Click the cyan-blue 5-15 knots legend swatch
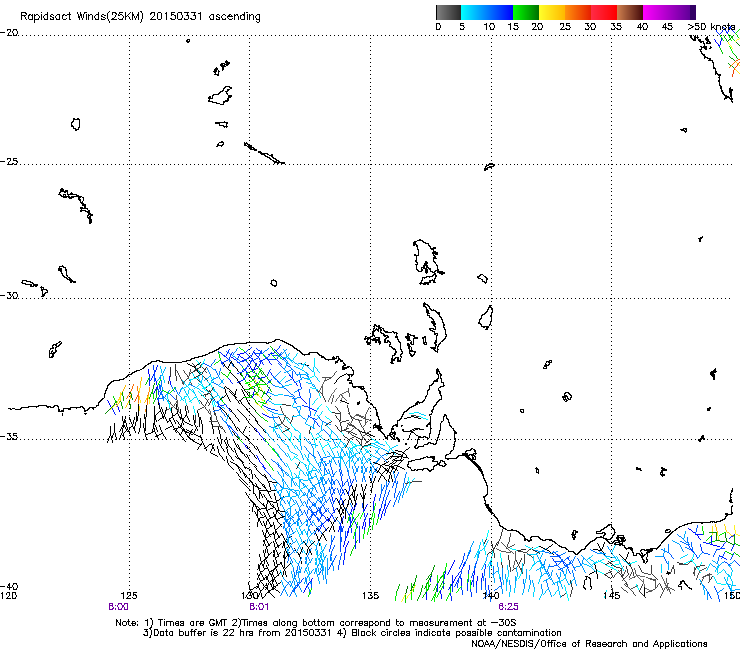The image size is (740, 650). point(487,12)
